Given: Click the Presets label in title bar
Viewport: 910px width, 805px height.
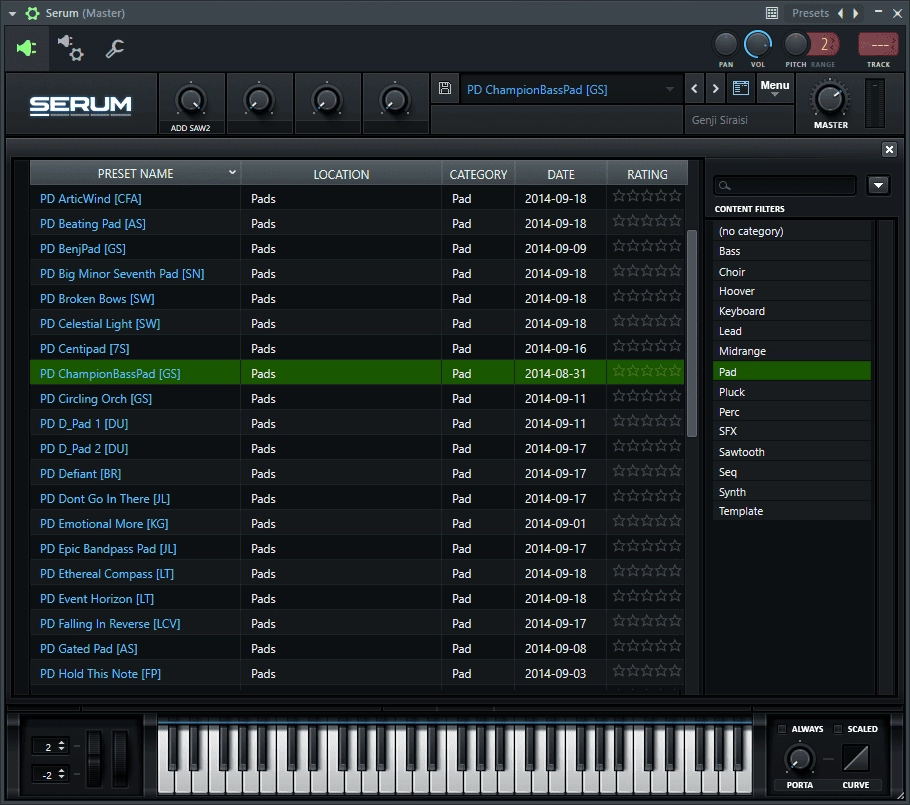Looking at the screenshot, I should (x=810, y=13).
